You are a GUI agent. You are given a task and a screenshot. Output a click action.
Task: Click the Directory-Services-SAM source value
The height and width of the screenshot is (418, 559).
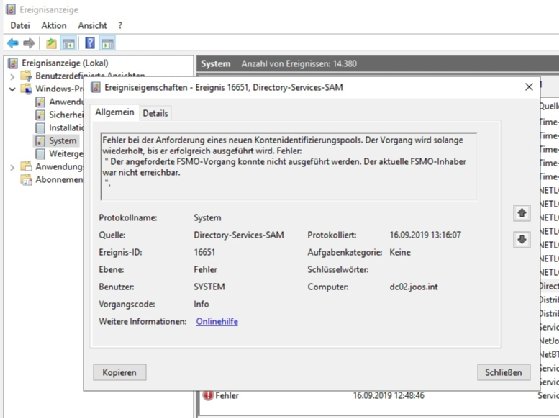(239, 235)
